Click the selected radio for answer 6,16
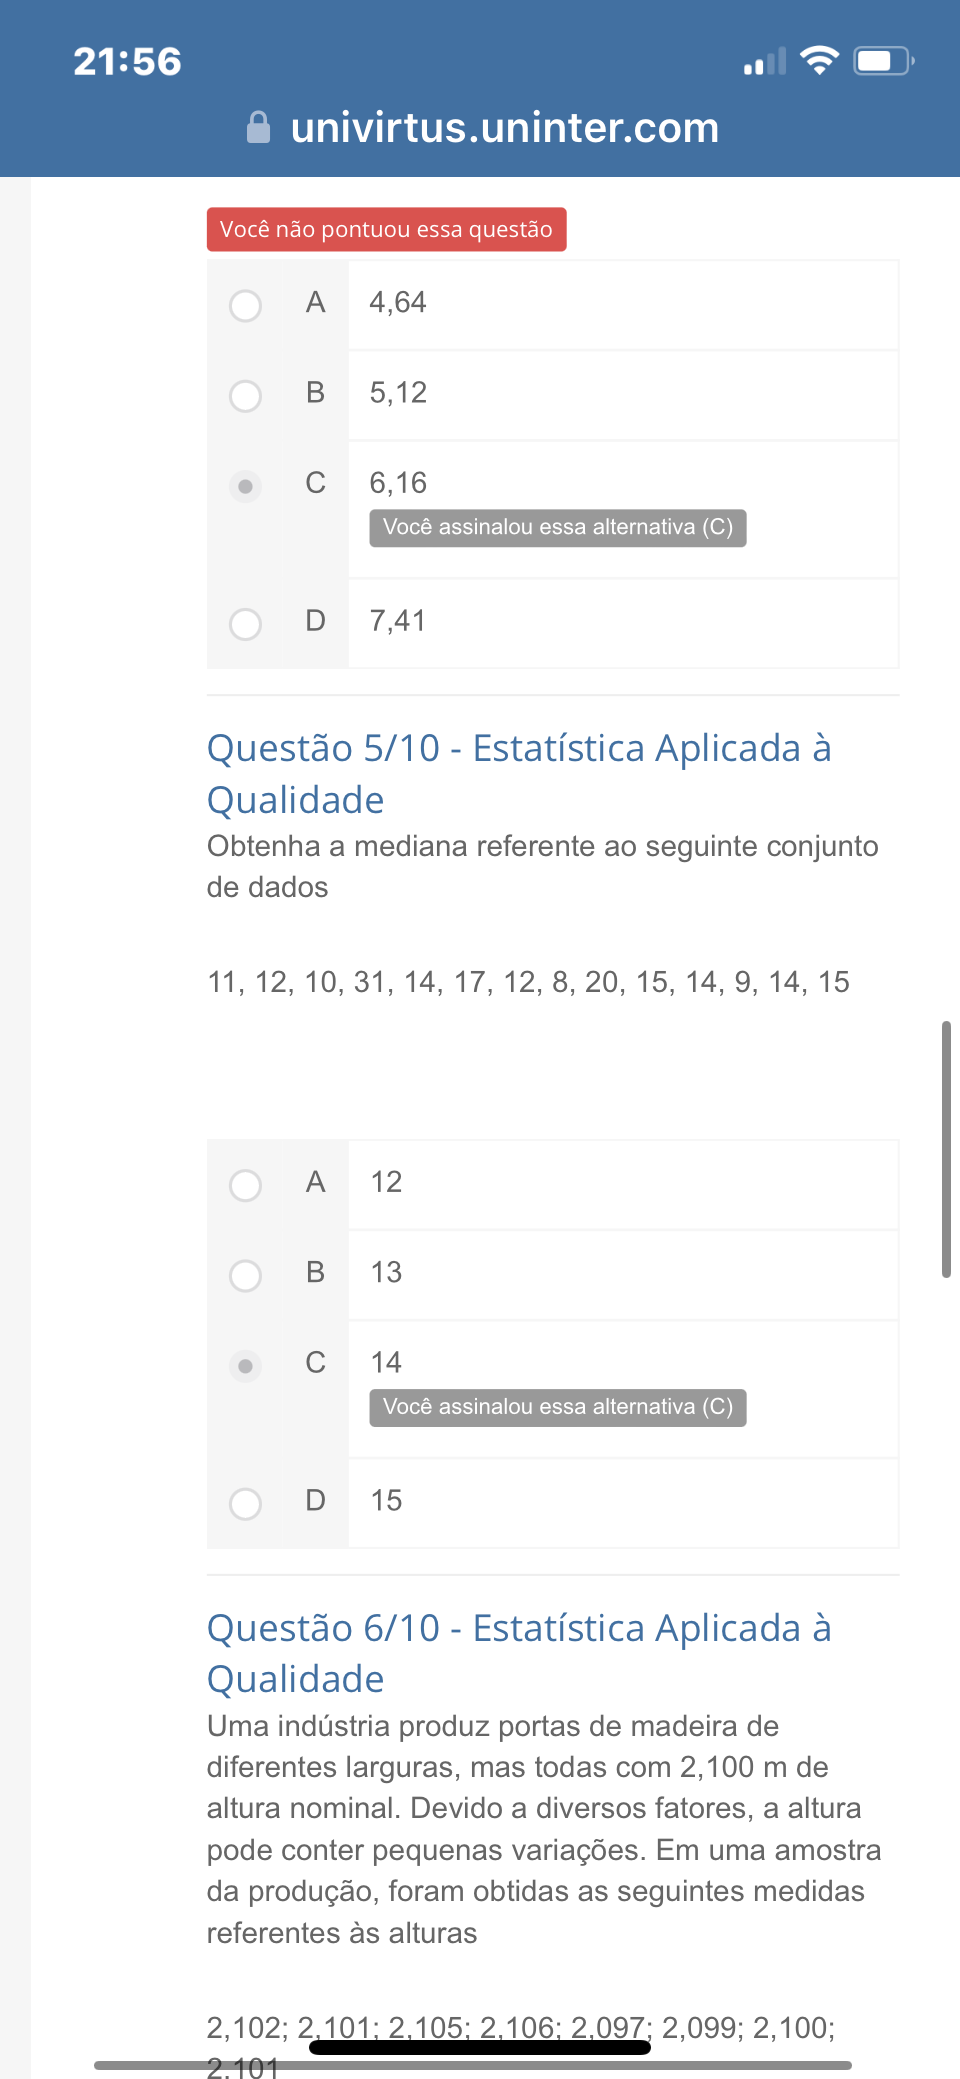 (245, 486)
